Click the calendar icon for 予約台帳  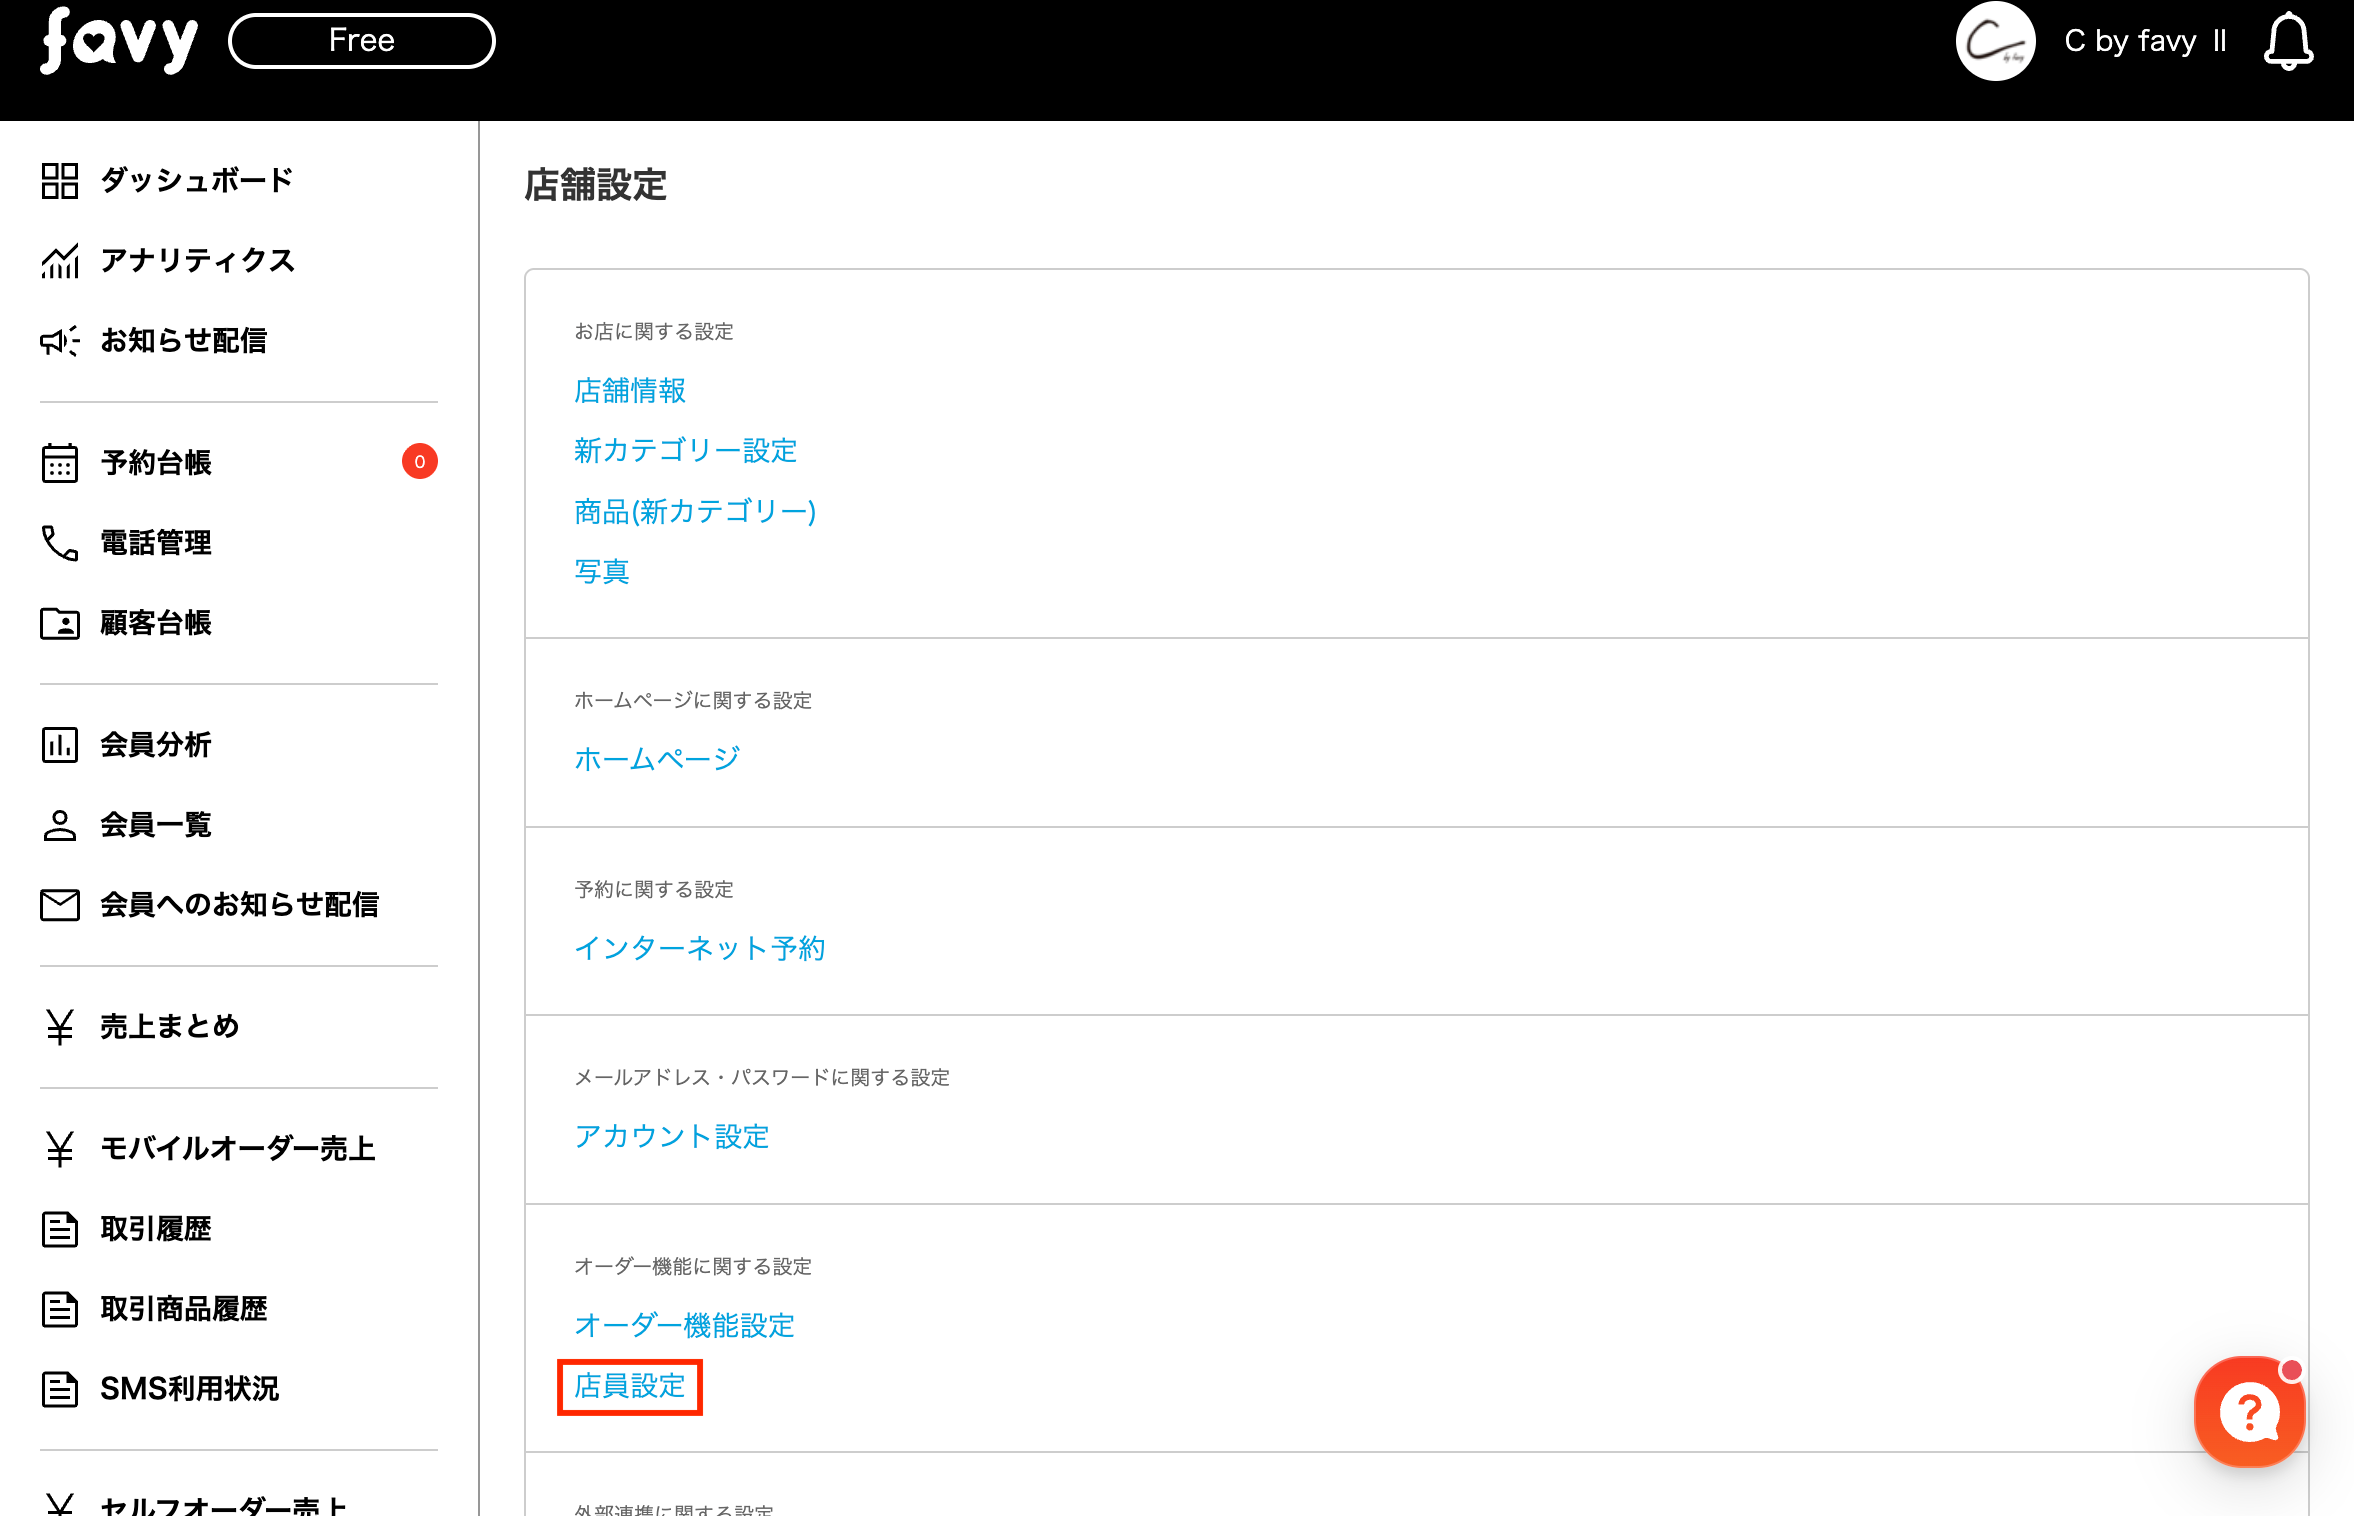point(60,463)
